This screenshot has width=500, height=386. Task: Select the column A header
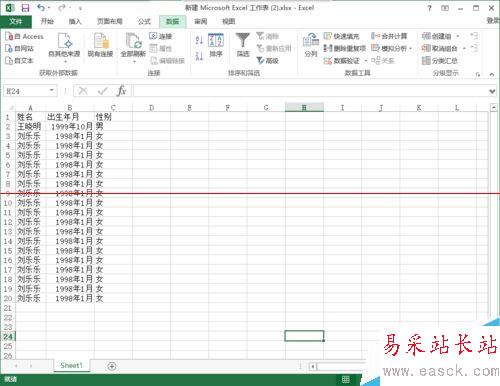click(x=30, y=107)
